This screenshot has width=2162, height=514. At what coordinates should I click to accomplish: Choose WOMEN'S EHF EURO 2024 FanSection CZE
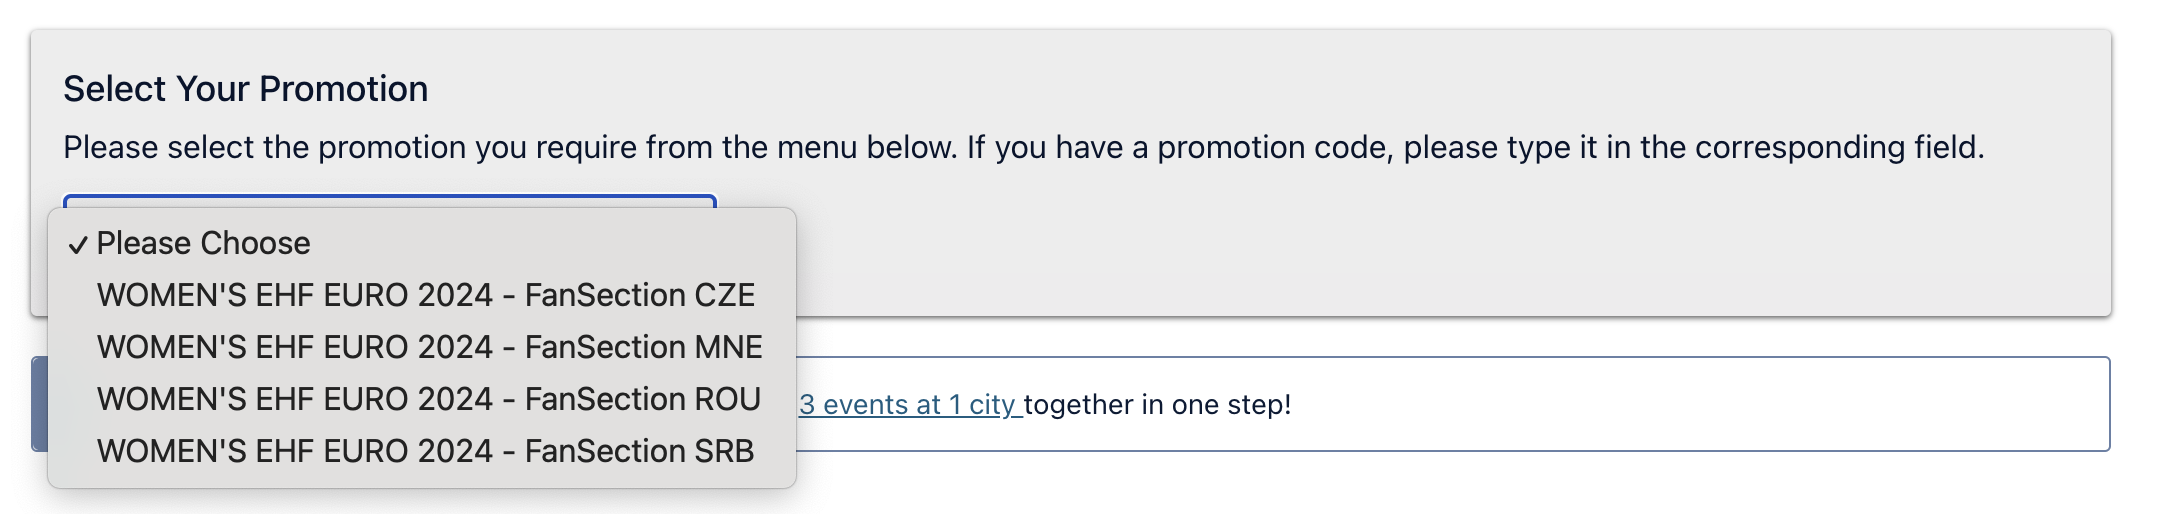point(425,295)
